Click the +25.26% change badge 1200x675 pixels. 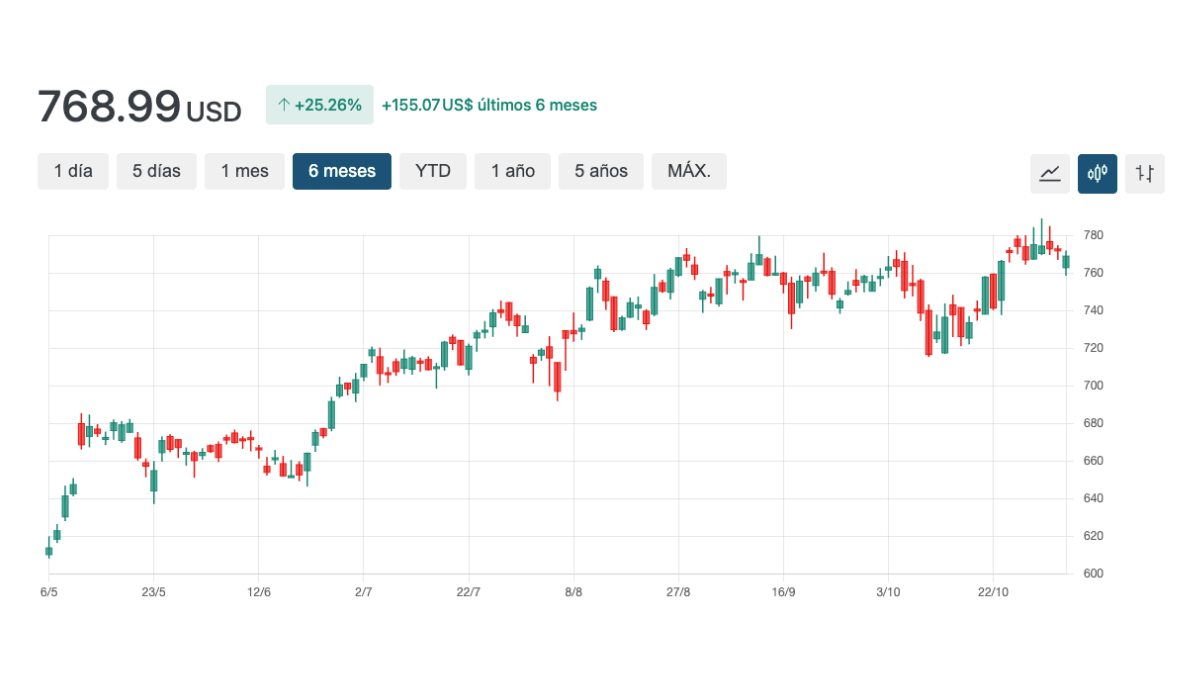(x=320, y=105)
